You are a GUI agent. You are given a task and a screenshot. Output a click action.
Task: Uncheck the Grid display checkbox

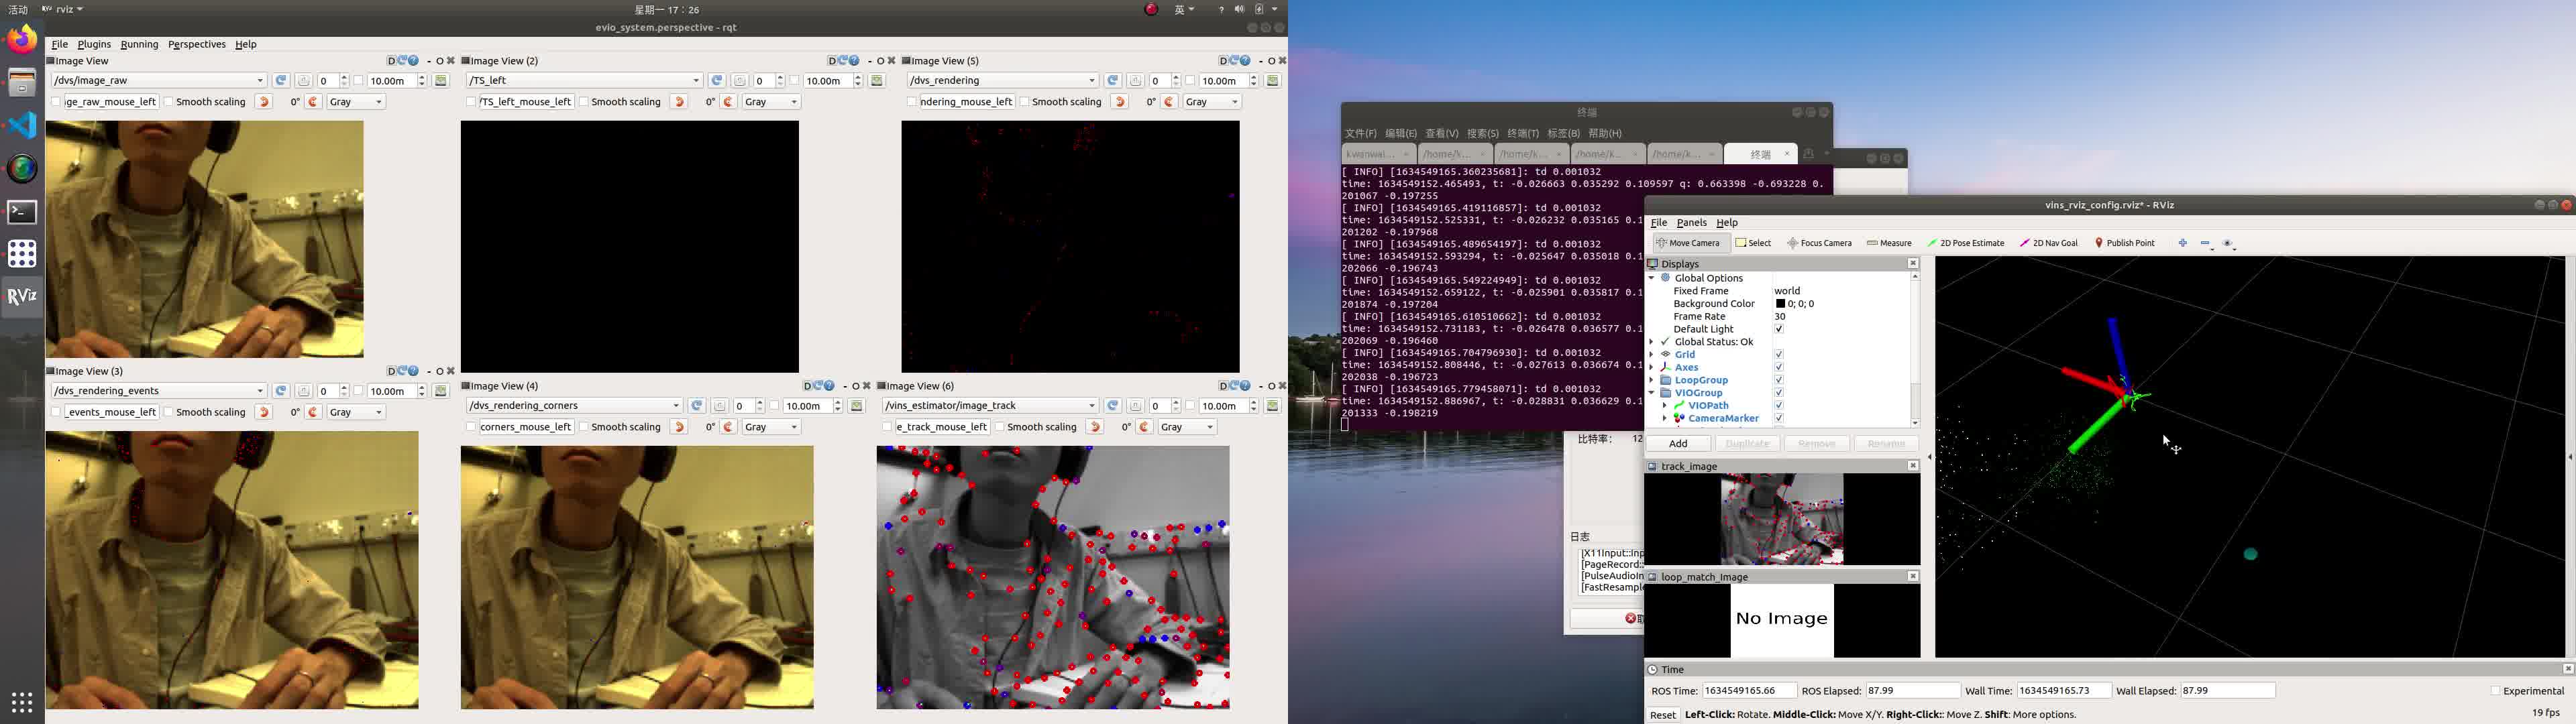coord(1779,354)
